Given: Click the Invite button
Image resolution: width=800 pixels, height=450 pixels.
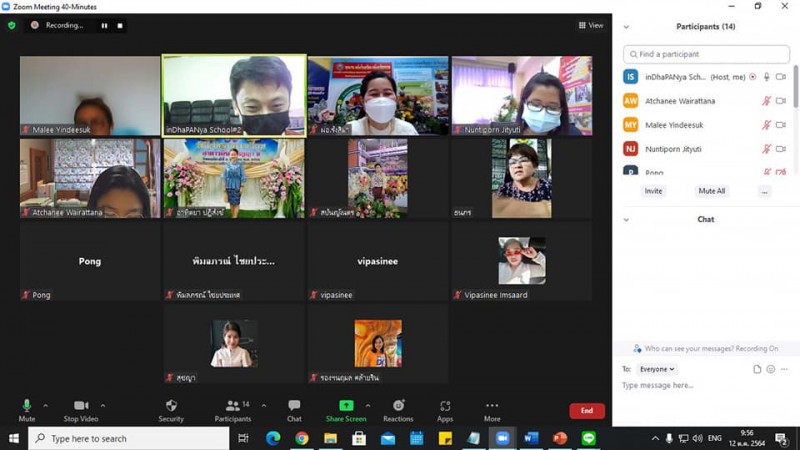Looking at the screenshot, I should point(653,191).
